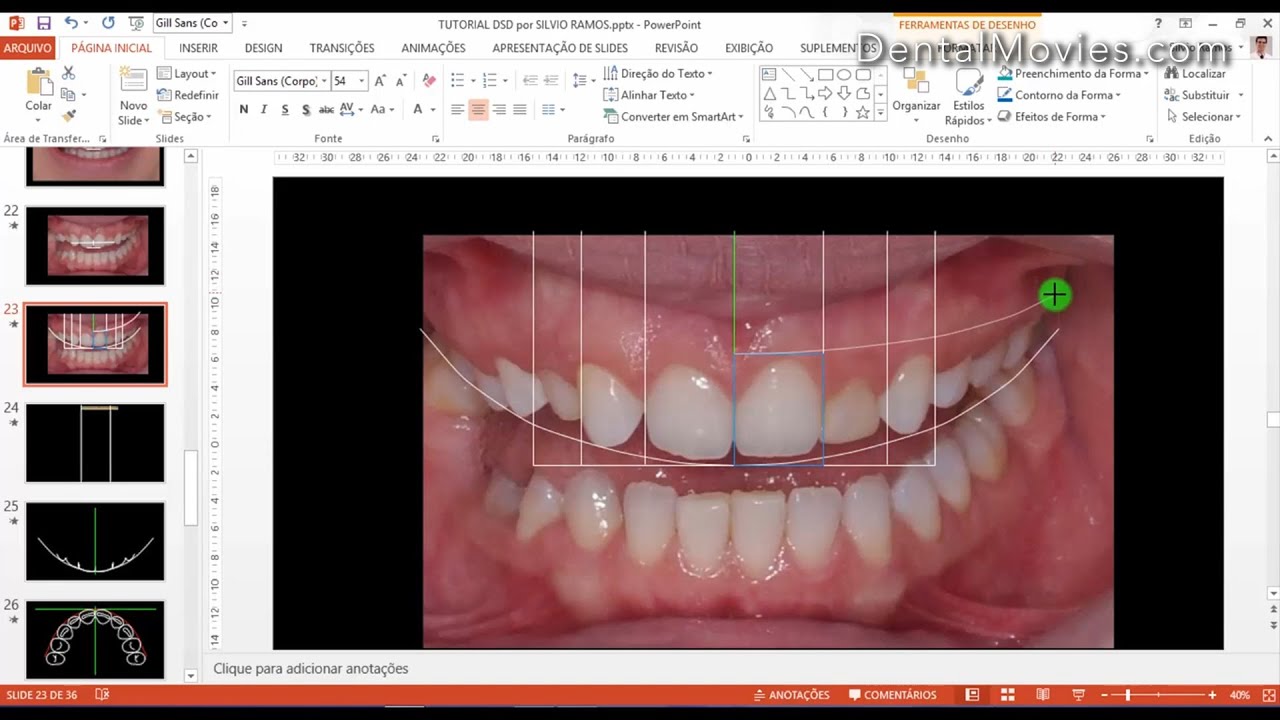This screenshot has height=720, width=1280.
Task: Switch to the INSERIR tab
Action: 198,47
